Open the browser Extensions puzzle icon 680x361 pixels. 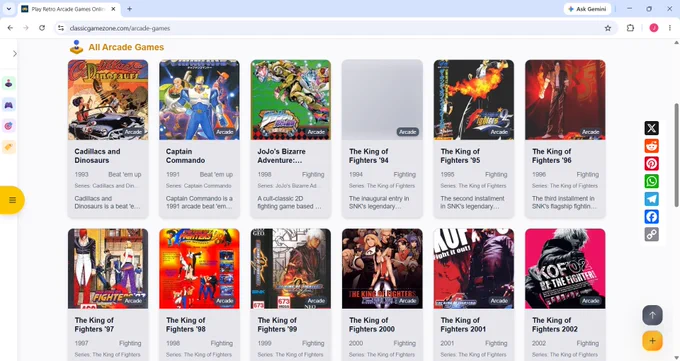[x=630, y=28]
